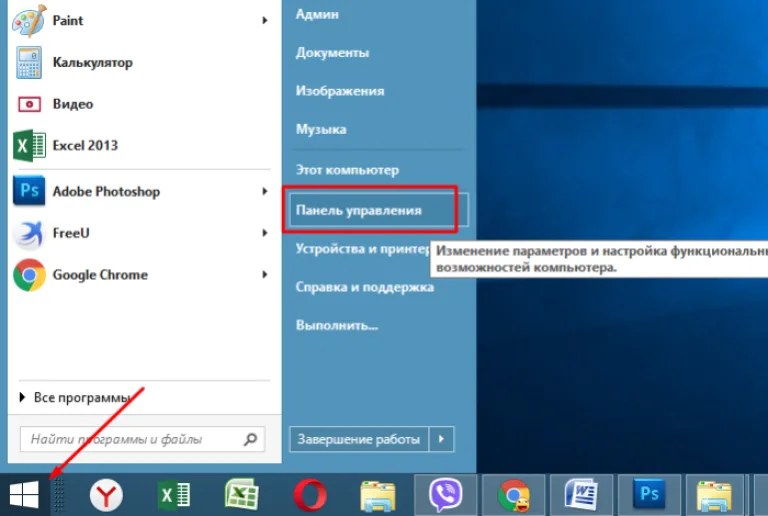Open the shutdown options arrow
Image resolution: width=768 pixels, height=516 pixels.
[x=441, y=439]
